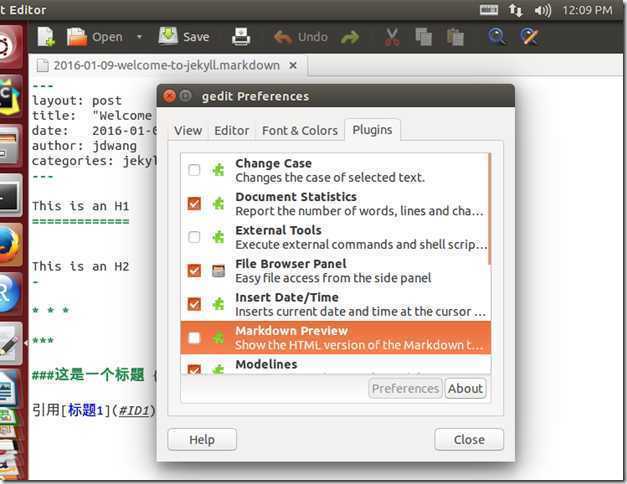Enable the Markdown Preview plugin checkbox
627x484 pixels.
click(x=194, y=338)
